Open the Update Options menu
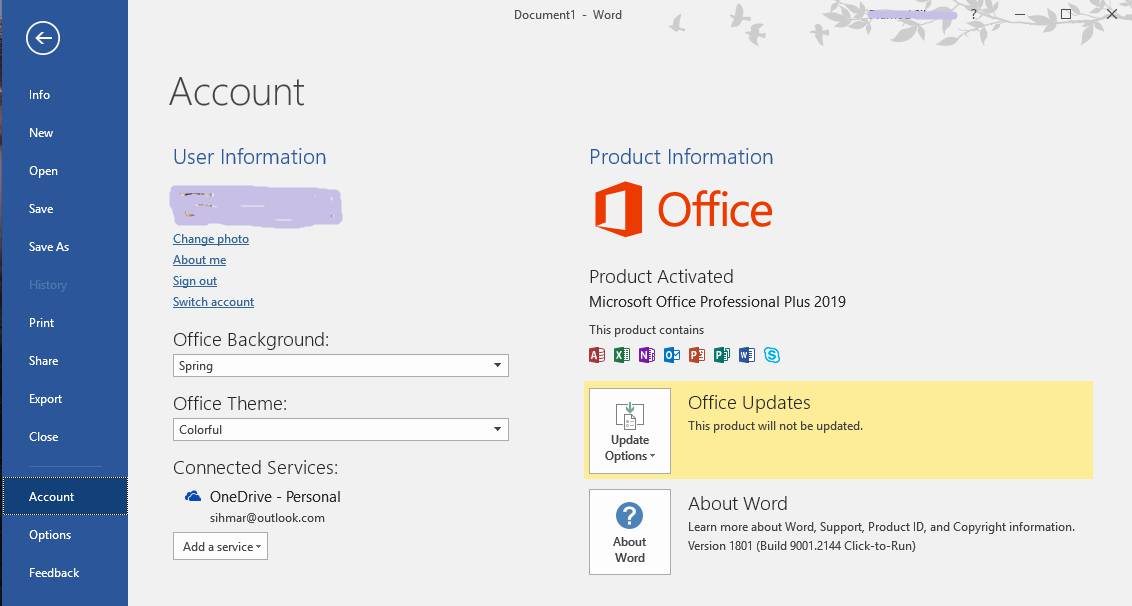 (630, 431)
